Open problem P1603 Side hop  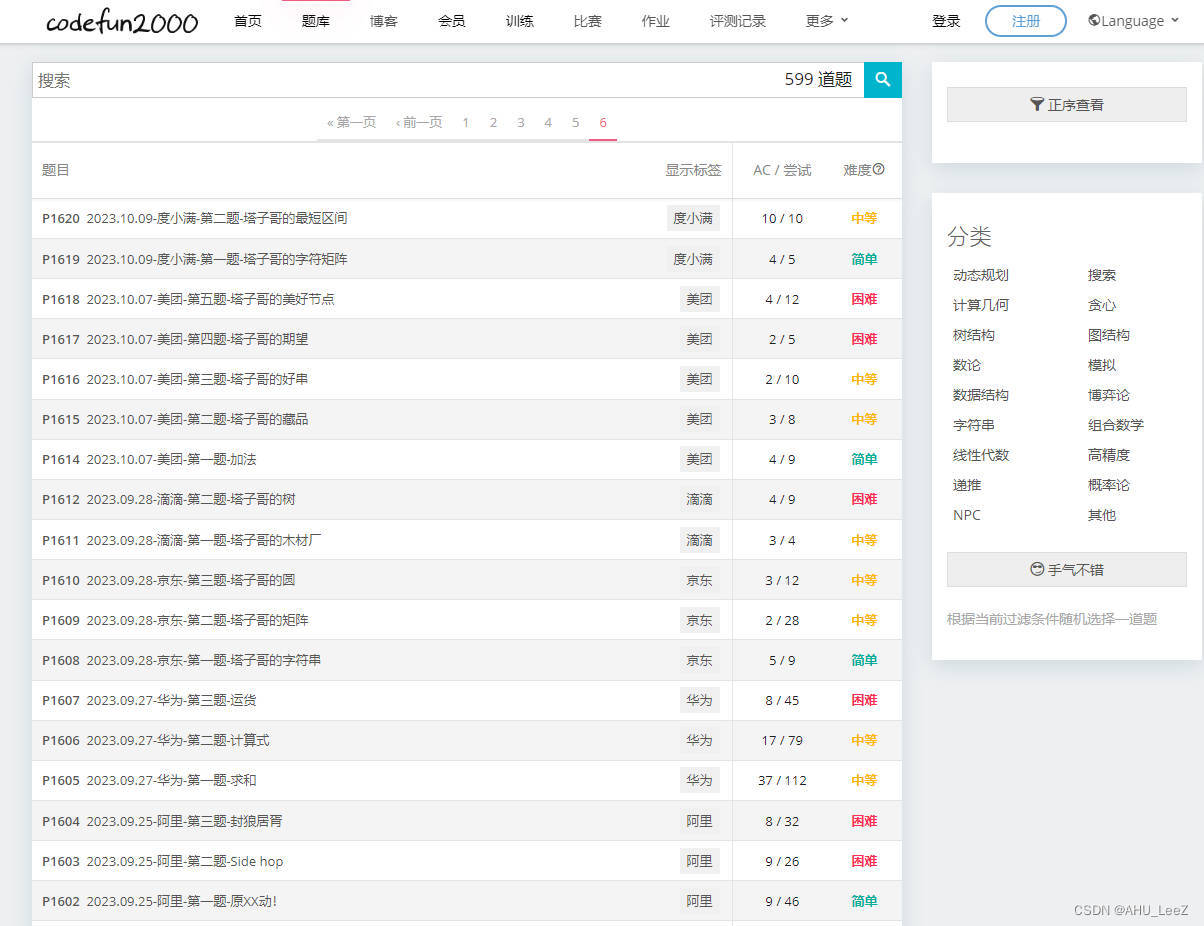[x=163, y=861]
